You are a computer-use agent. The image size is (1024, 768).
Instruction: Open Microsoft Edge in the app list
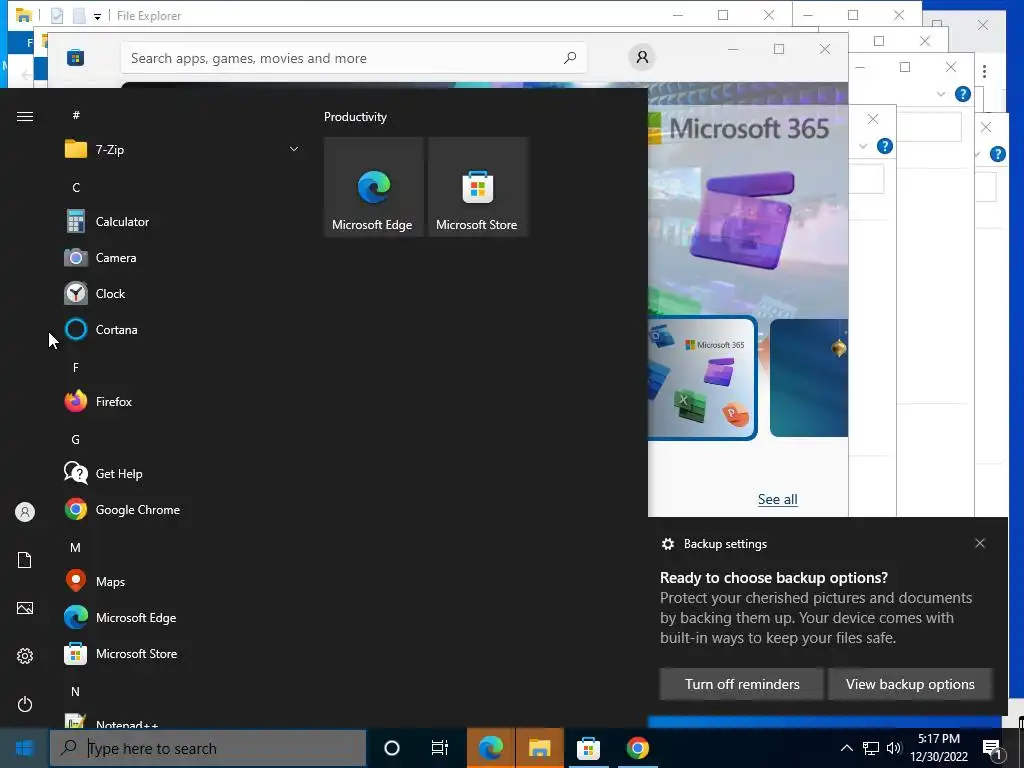point(182,617)
